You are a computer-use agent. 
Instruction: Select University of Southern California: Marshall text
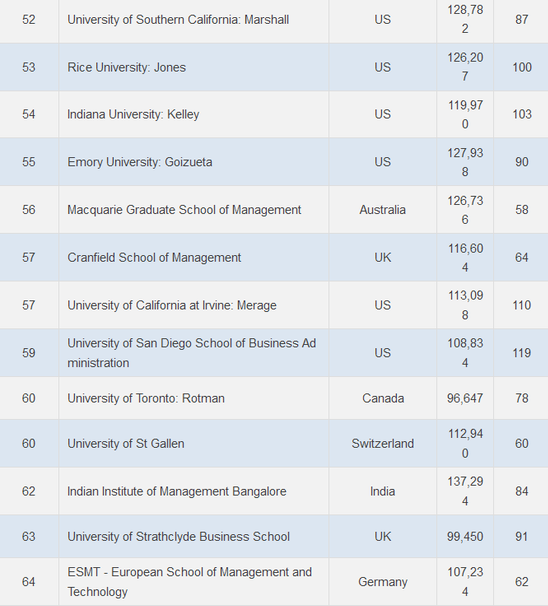pos(178,19)
